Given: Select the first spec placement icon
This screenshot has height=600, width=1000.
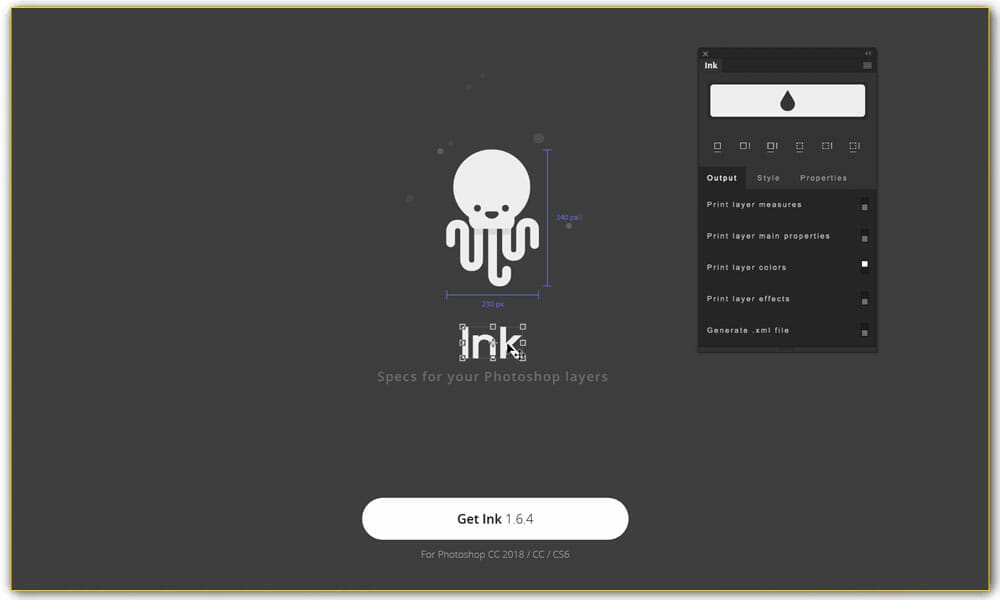Looking at the screenshot, I should tap(717, 145).
